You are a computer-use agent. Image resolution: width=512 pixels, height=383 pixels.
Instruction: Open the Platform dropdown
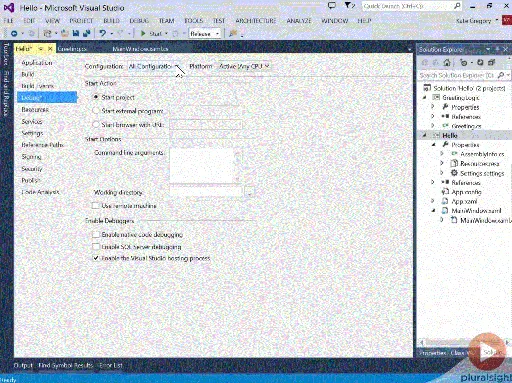click(244, 66)
